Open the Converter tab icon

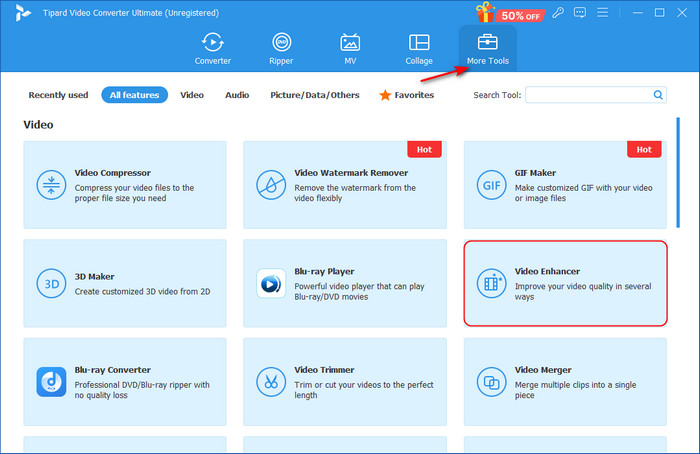coord(212,42)
